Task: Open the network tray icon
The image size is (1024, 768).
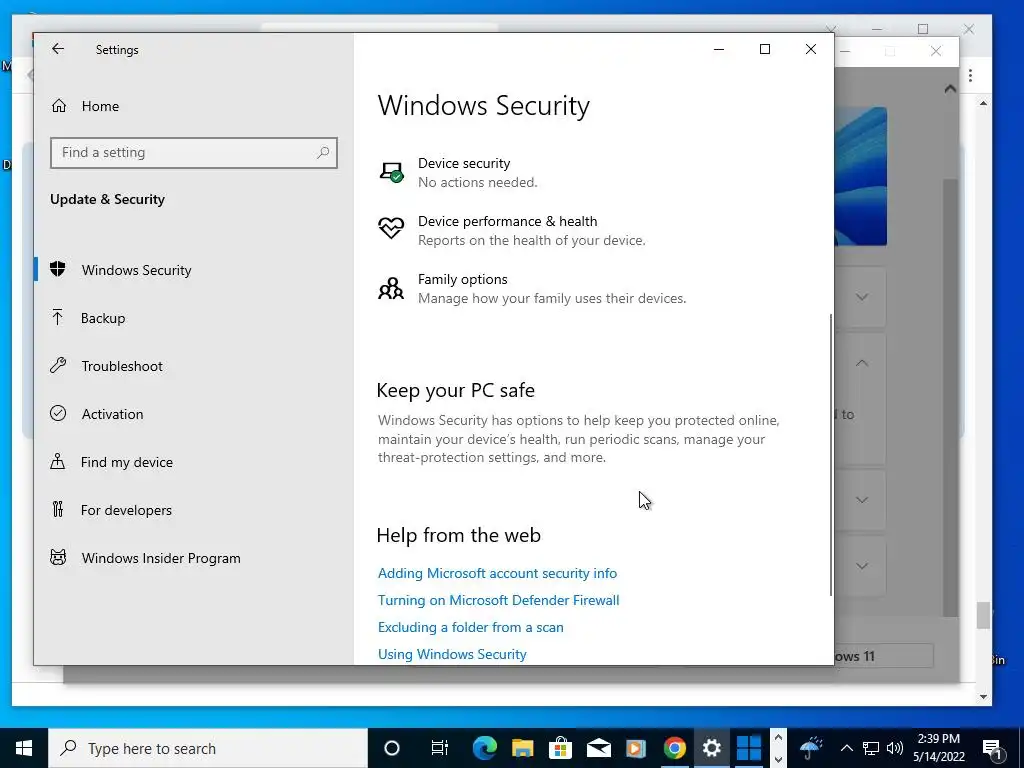Action: pyautogui.click(x=871, y=748)
